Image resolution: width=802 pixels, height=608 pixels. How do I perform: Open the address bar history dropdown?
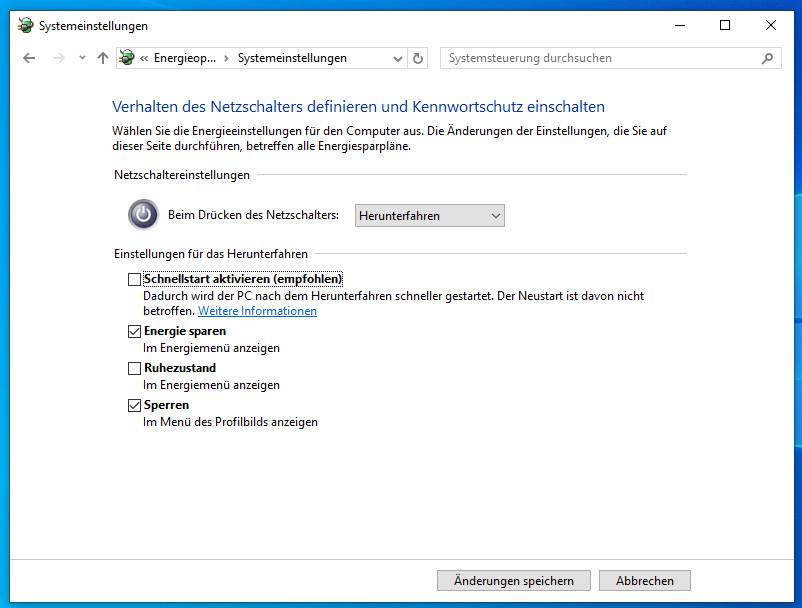pyautogui.click(x=398, y=58)
